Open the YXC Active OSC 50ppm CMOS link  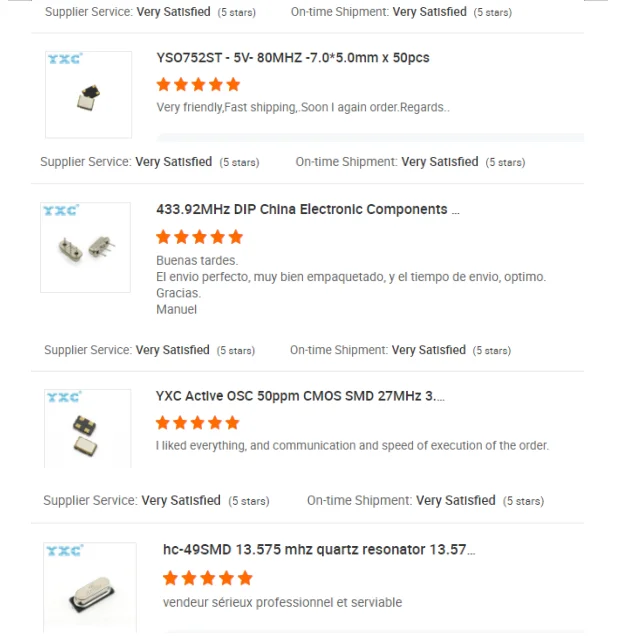pos(300,396)
